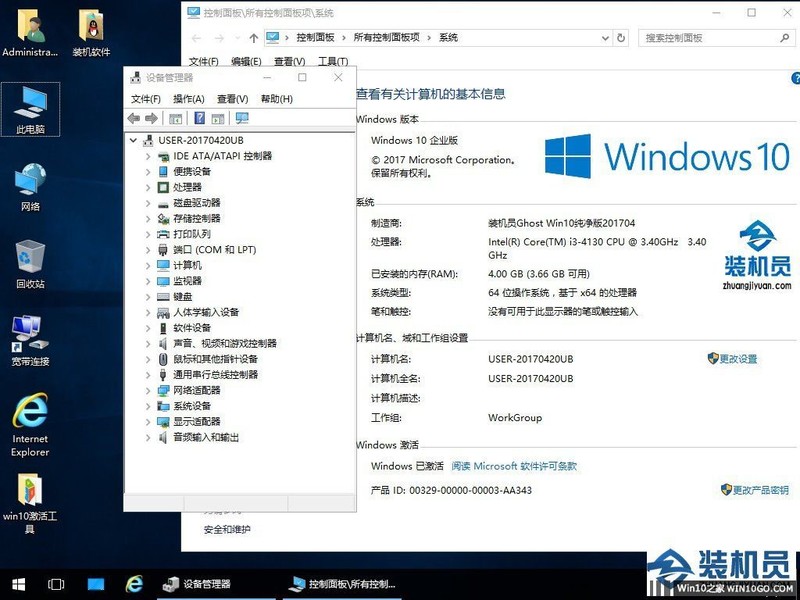The height and width of the screenshot is (600, 800).
Task: Select the 音频输入和输出 tree item
Action: (x=206, y=437)
